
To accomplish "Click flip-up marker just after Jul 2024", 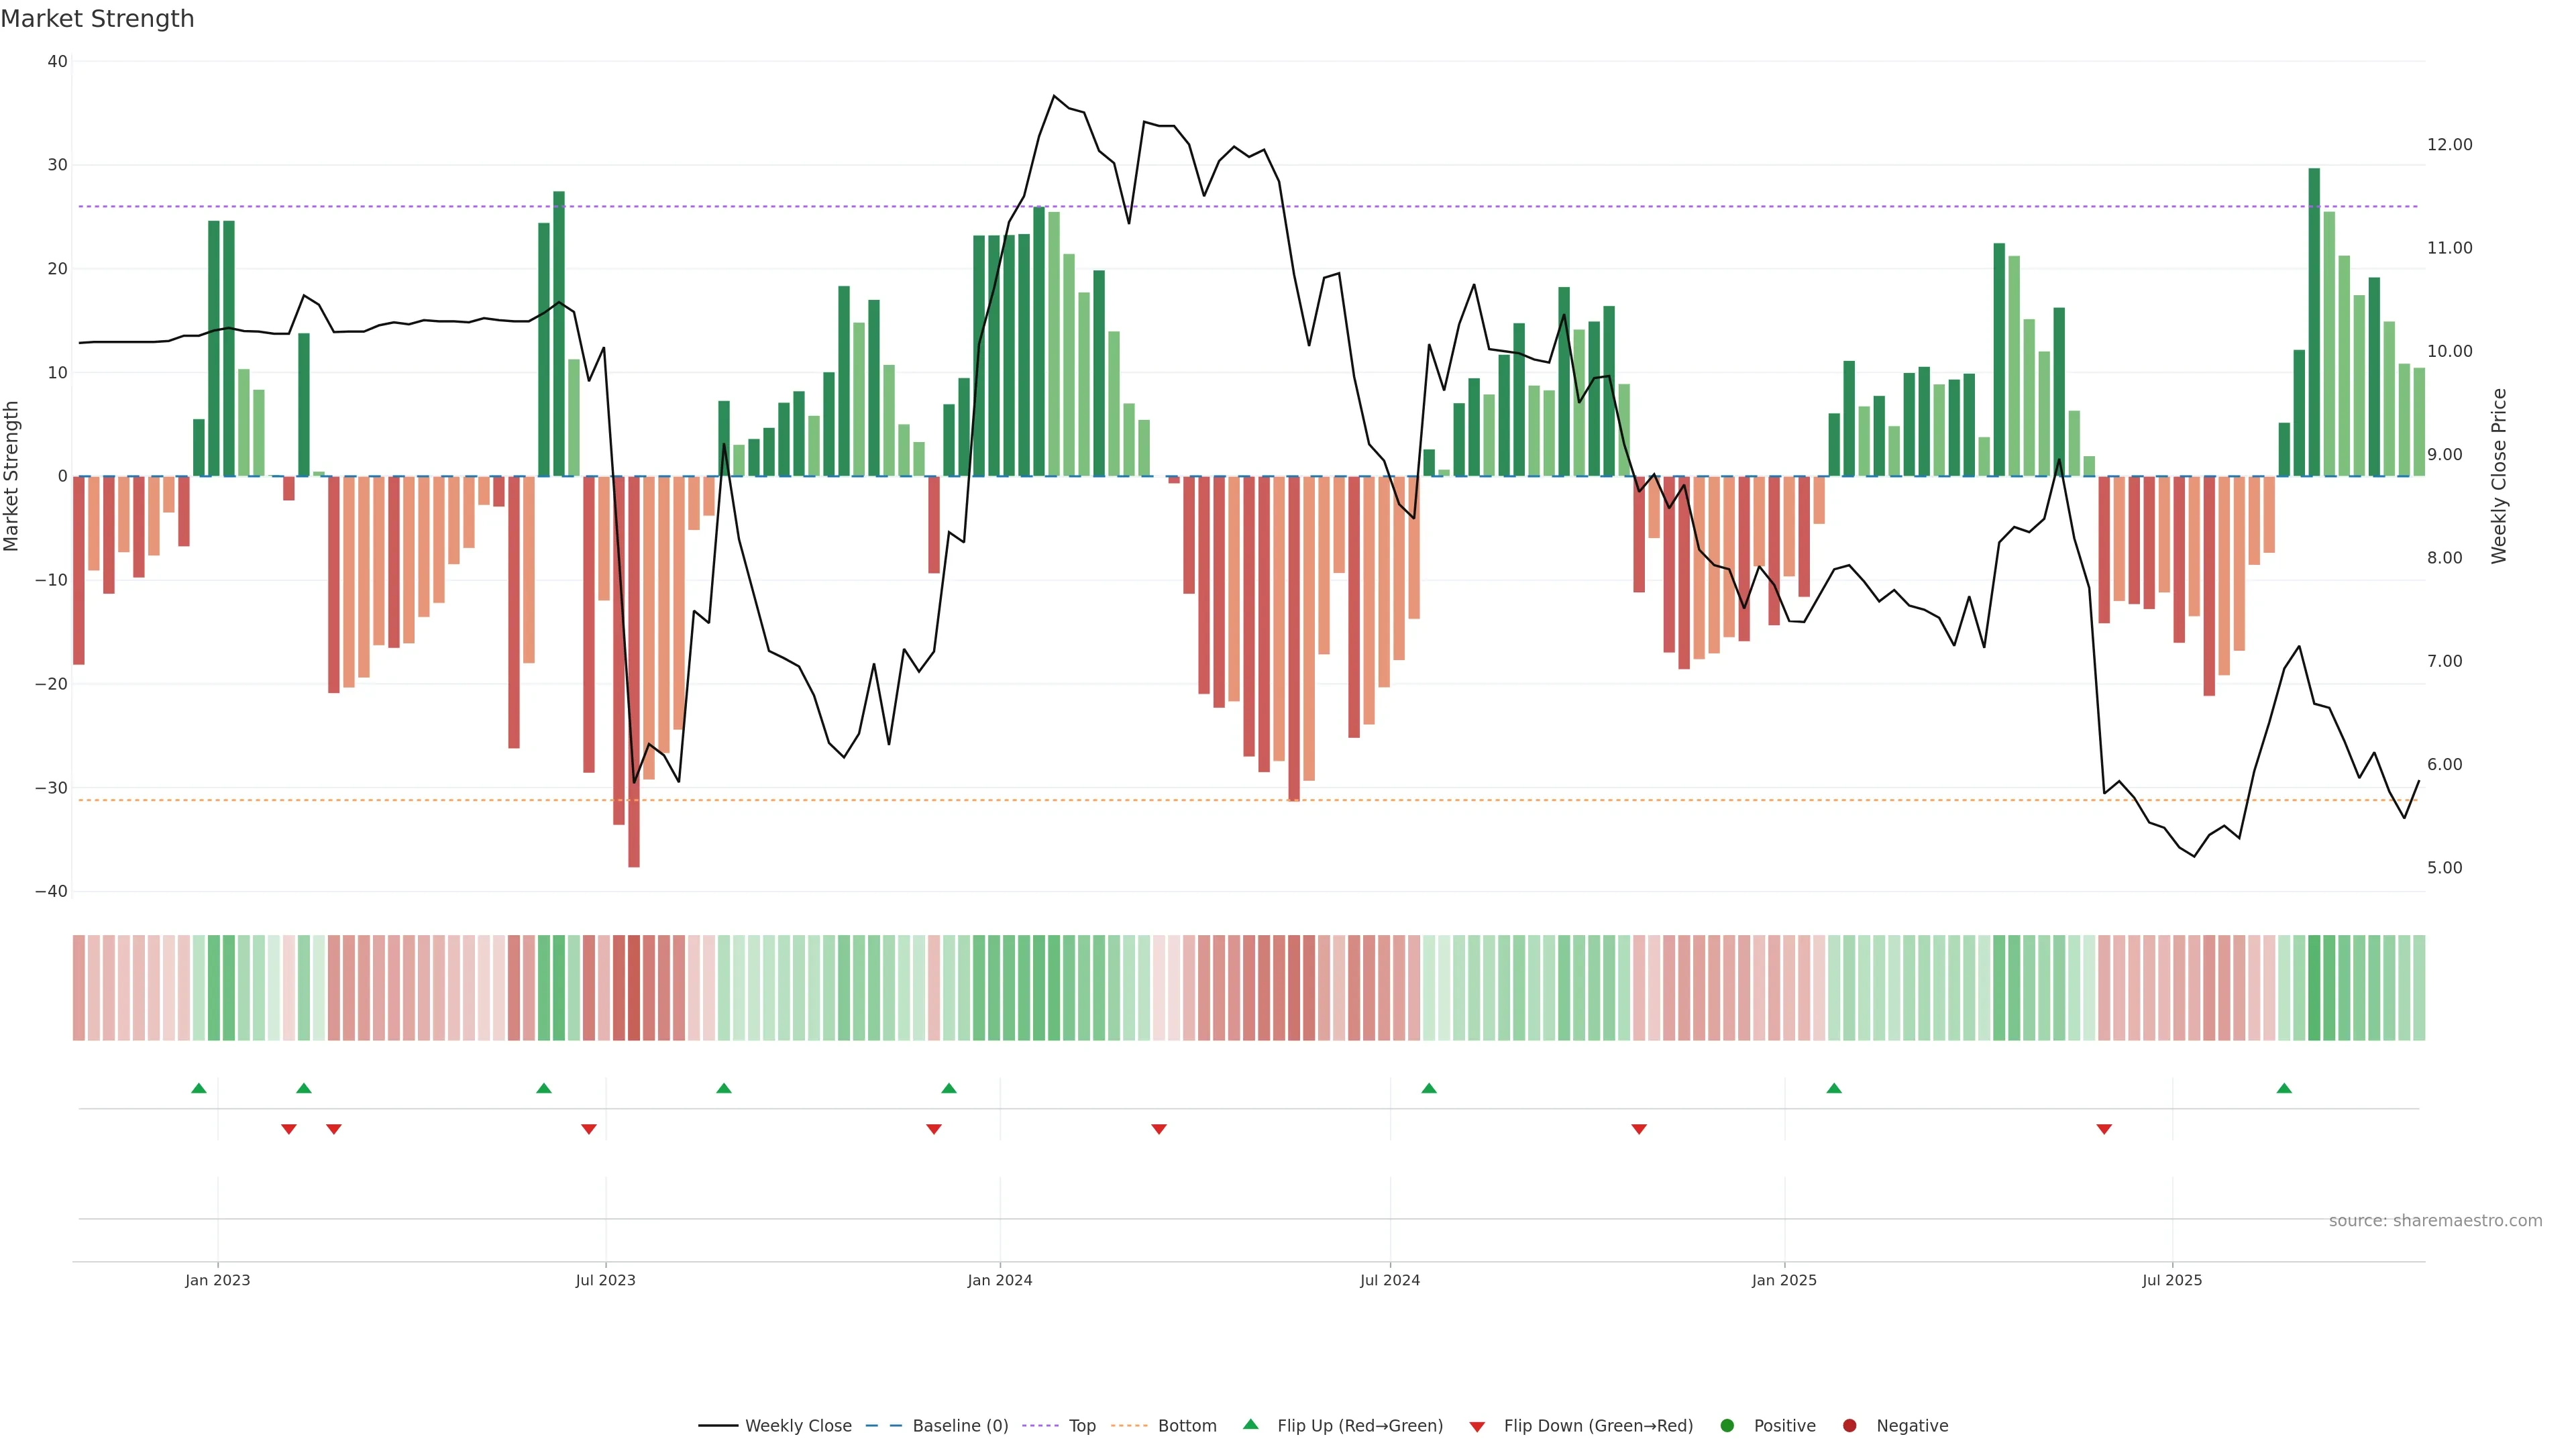I will coord(1429,1088).
